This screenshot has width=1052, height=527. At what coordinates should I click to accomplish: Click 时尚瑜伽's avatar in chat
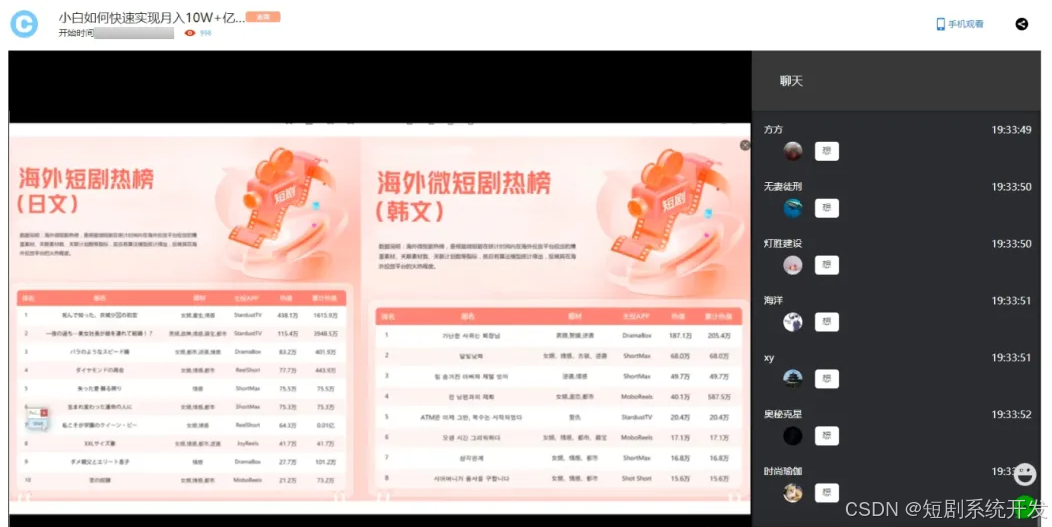[793, 493]
